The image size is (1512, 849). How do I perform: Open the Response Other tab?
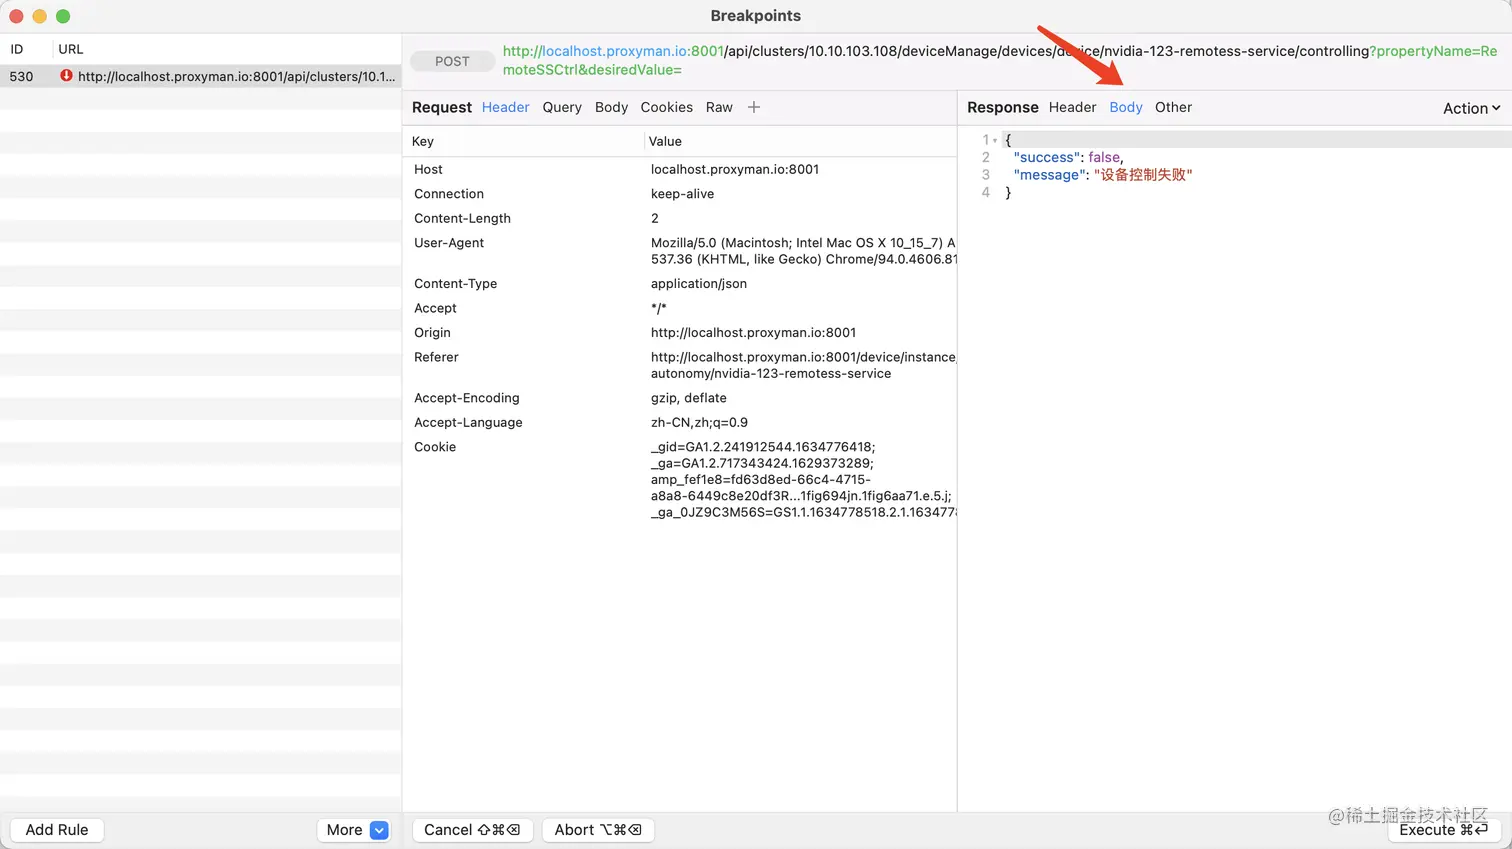coord(1173,107)
